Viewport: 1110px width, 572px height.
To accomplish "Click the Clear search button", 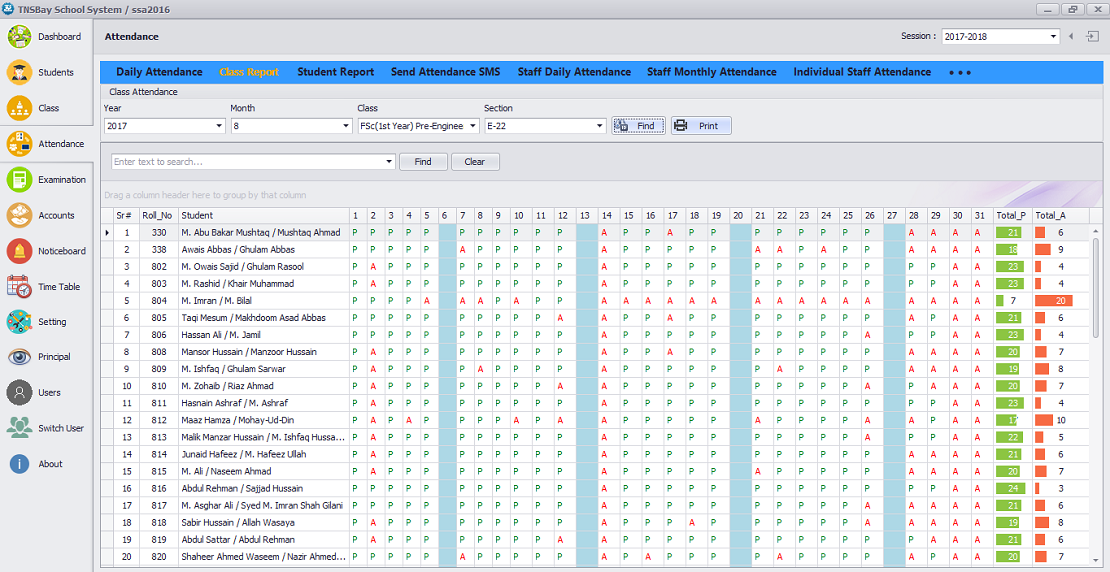I will 475,162.
